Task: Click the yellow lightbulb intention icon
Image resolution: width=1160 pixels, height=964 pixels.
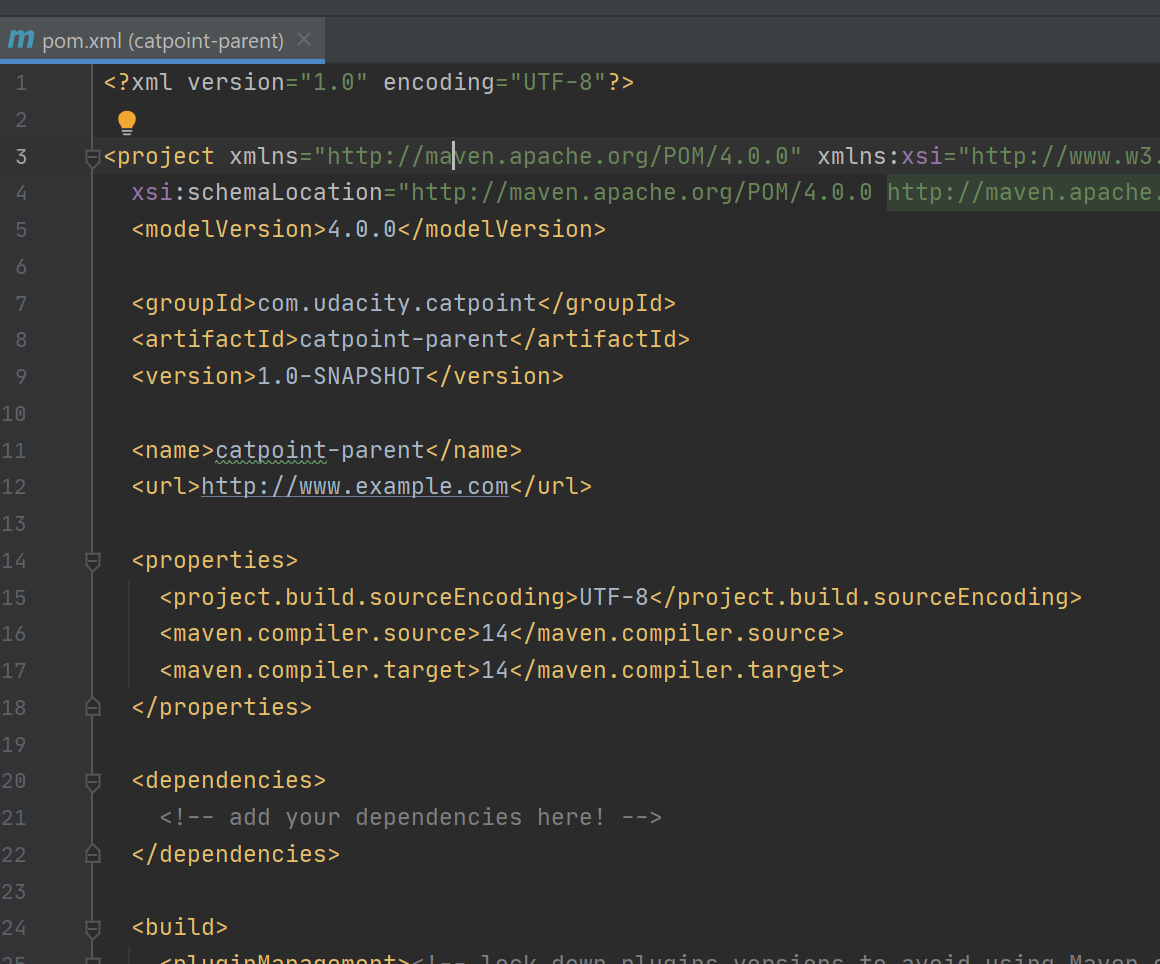Action: click(x=127, y=122)
